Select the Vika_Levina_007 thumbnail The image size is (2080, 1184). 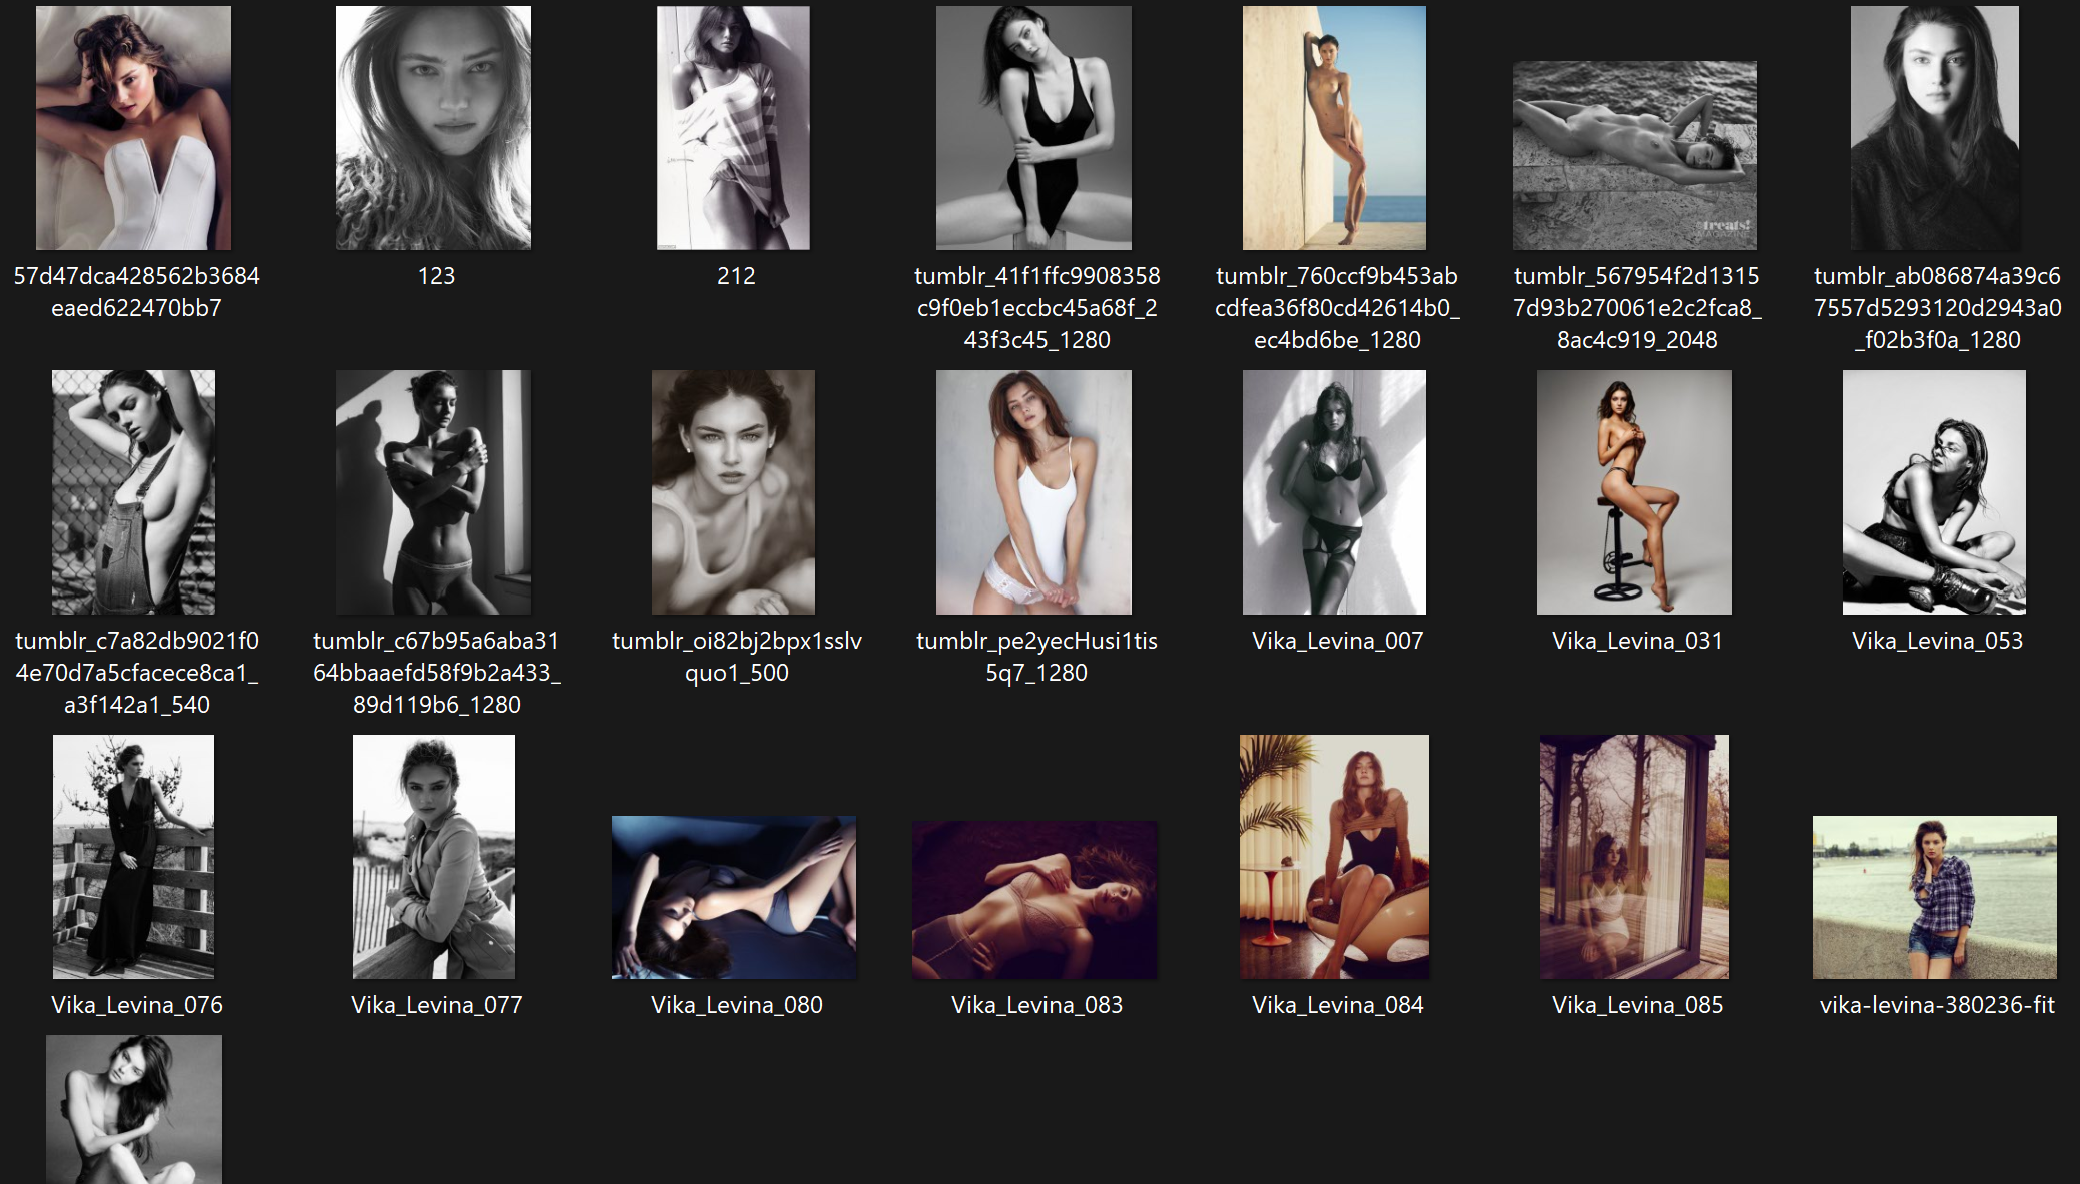(x=1334, y=492)
